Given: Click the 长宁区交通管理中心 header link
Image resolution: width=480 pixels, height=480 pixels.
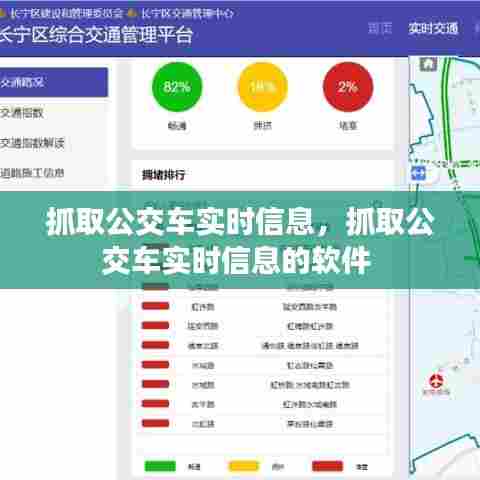Looking at the screenshot, I should [x=187, y=13].
